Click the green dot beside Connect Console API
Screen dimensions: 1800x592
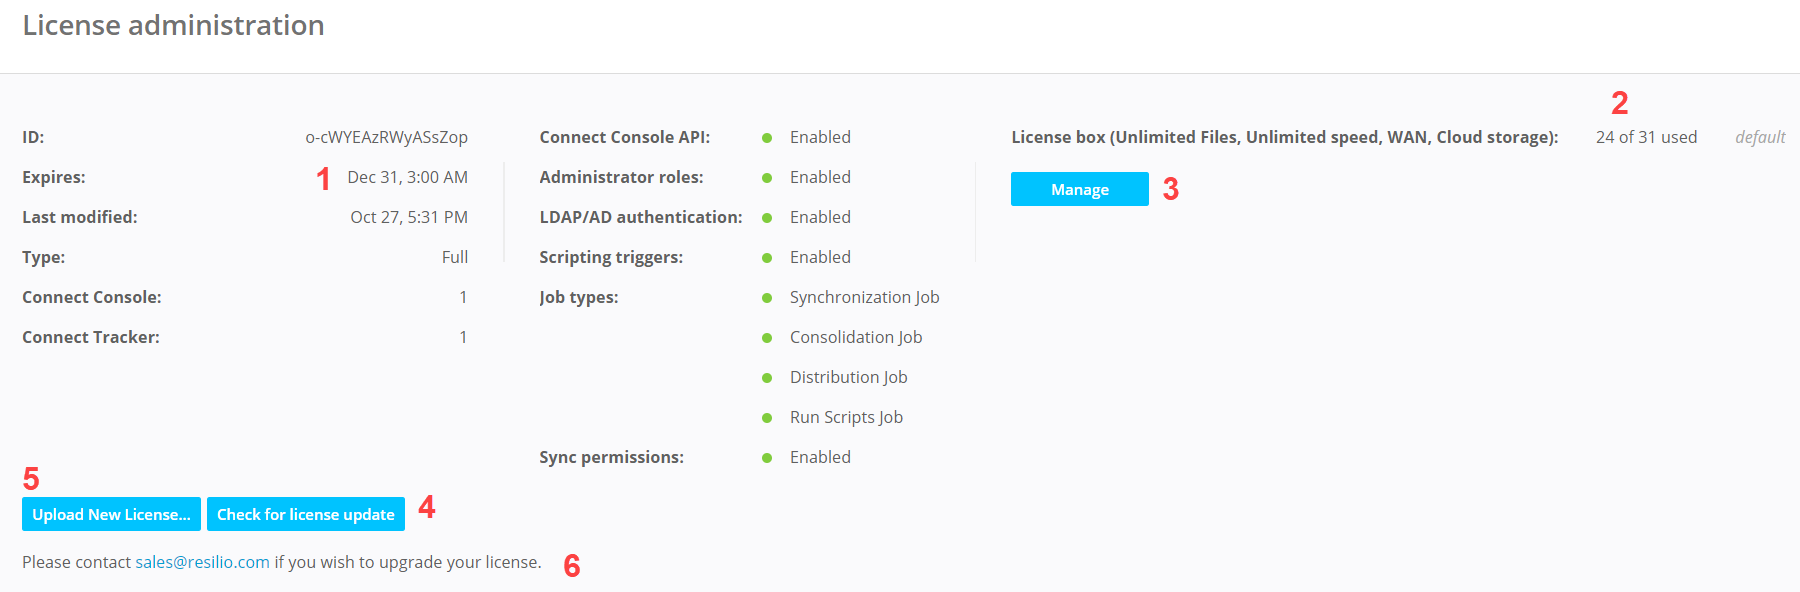(767, 138)
